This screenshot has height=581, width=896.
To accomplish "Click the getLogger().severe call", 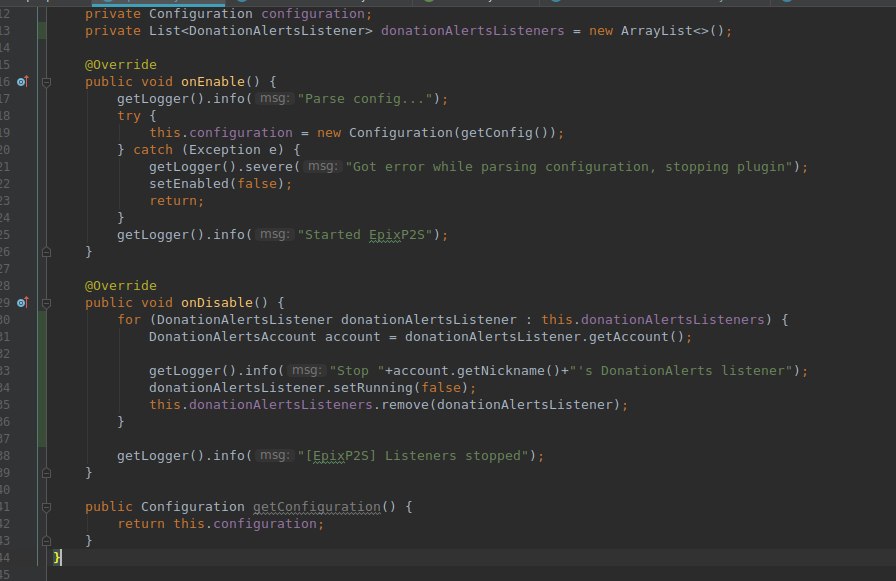I will click(x=222, y=167).
